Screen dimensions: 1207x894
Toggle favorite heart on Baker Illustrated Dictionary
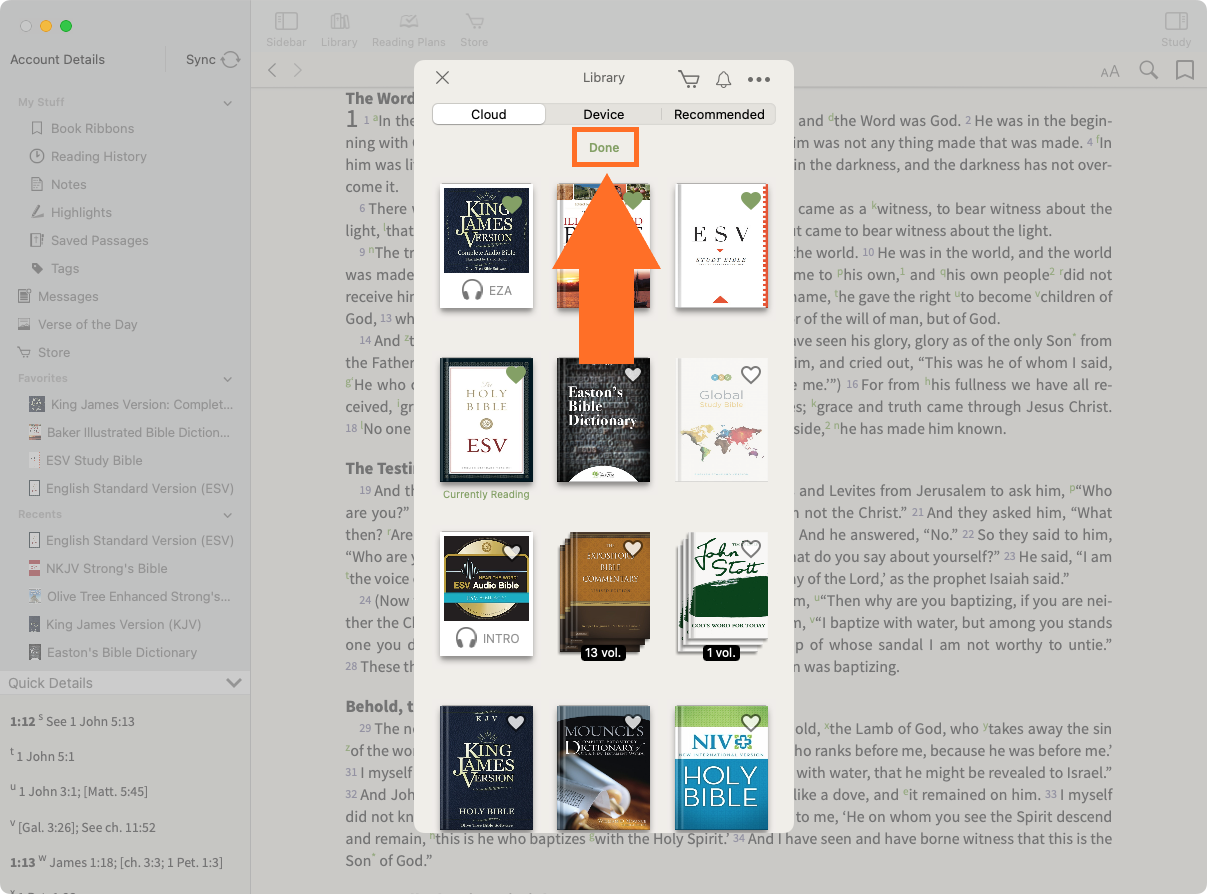coord(632,200)
